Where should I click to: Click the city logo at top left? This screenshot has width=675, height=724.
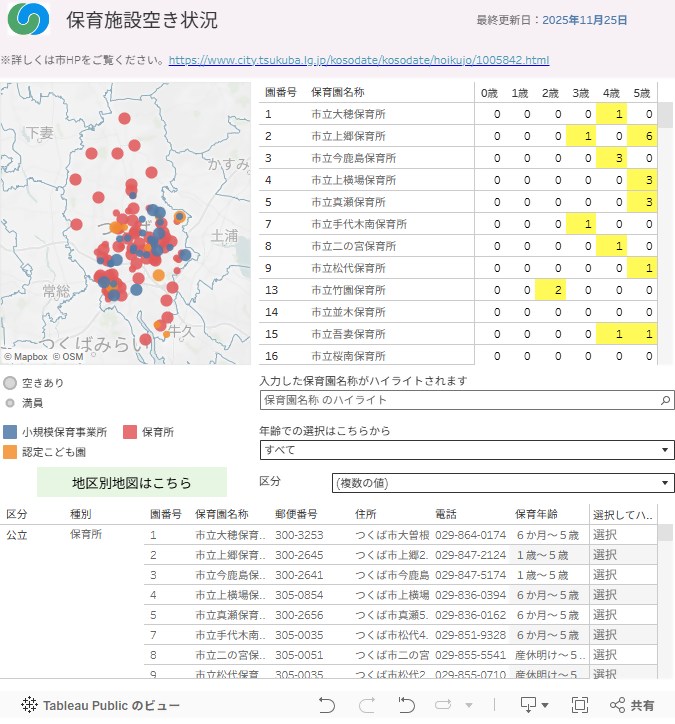tap(28, 21)
